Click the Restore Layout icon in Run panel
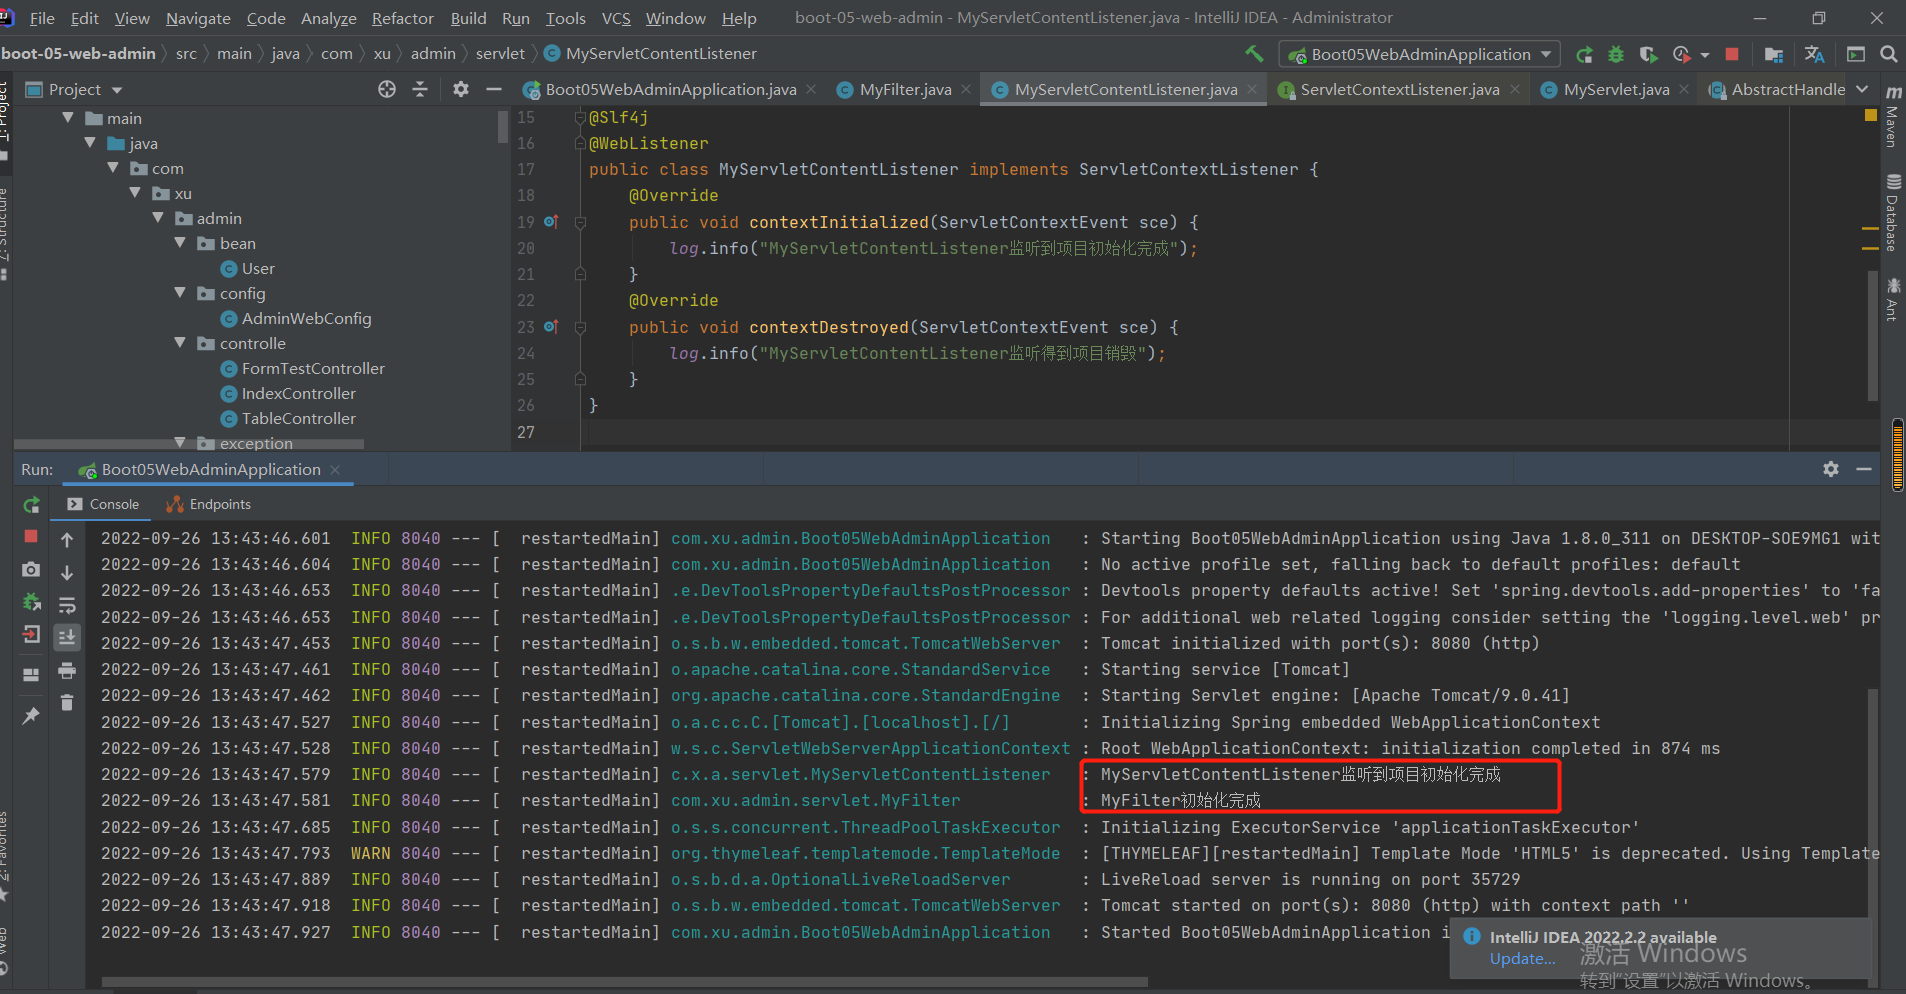This screenshot has width=1906, height=994. [x=31, y=674]
